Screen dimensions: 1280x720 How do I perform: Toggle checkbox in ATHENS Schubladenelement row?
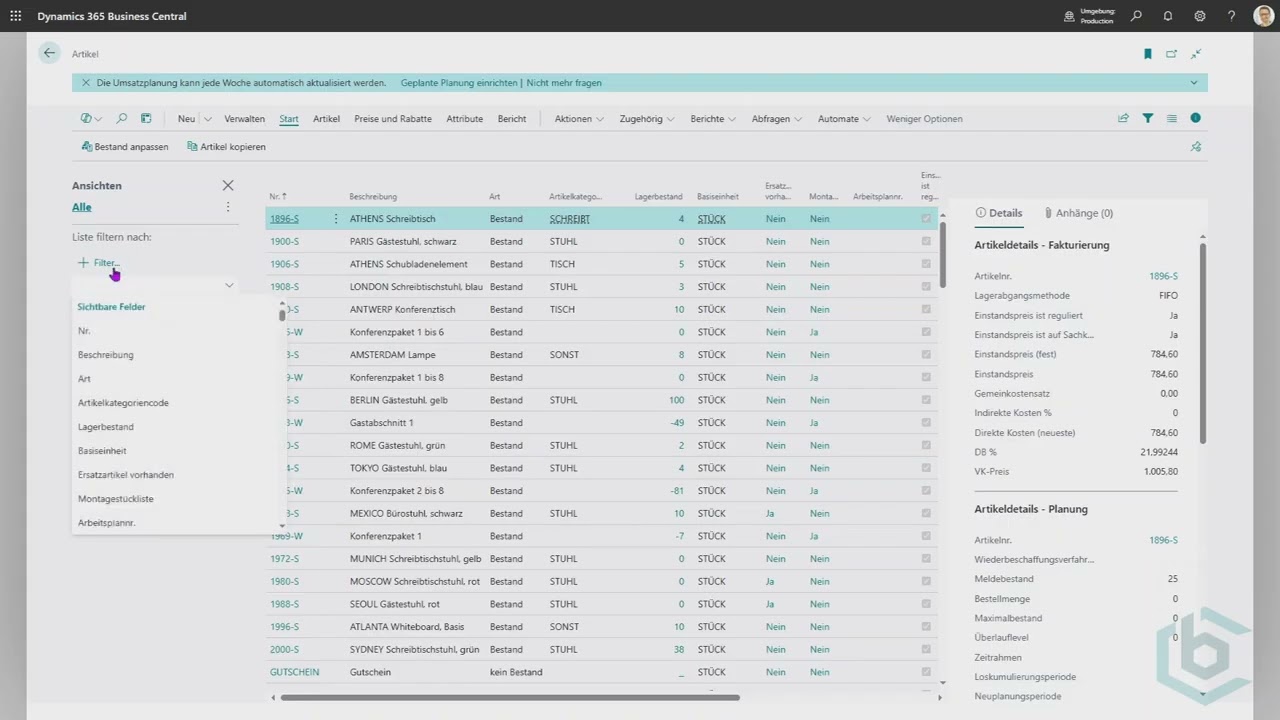926,264
